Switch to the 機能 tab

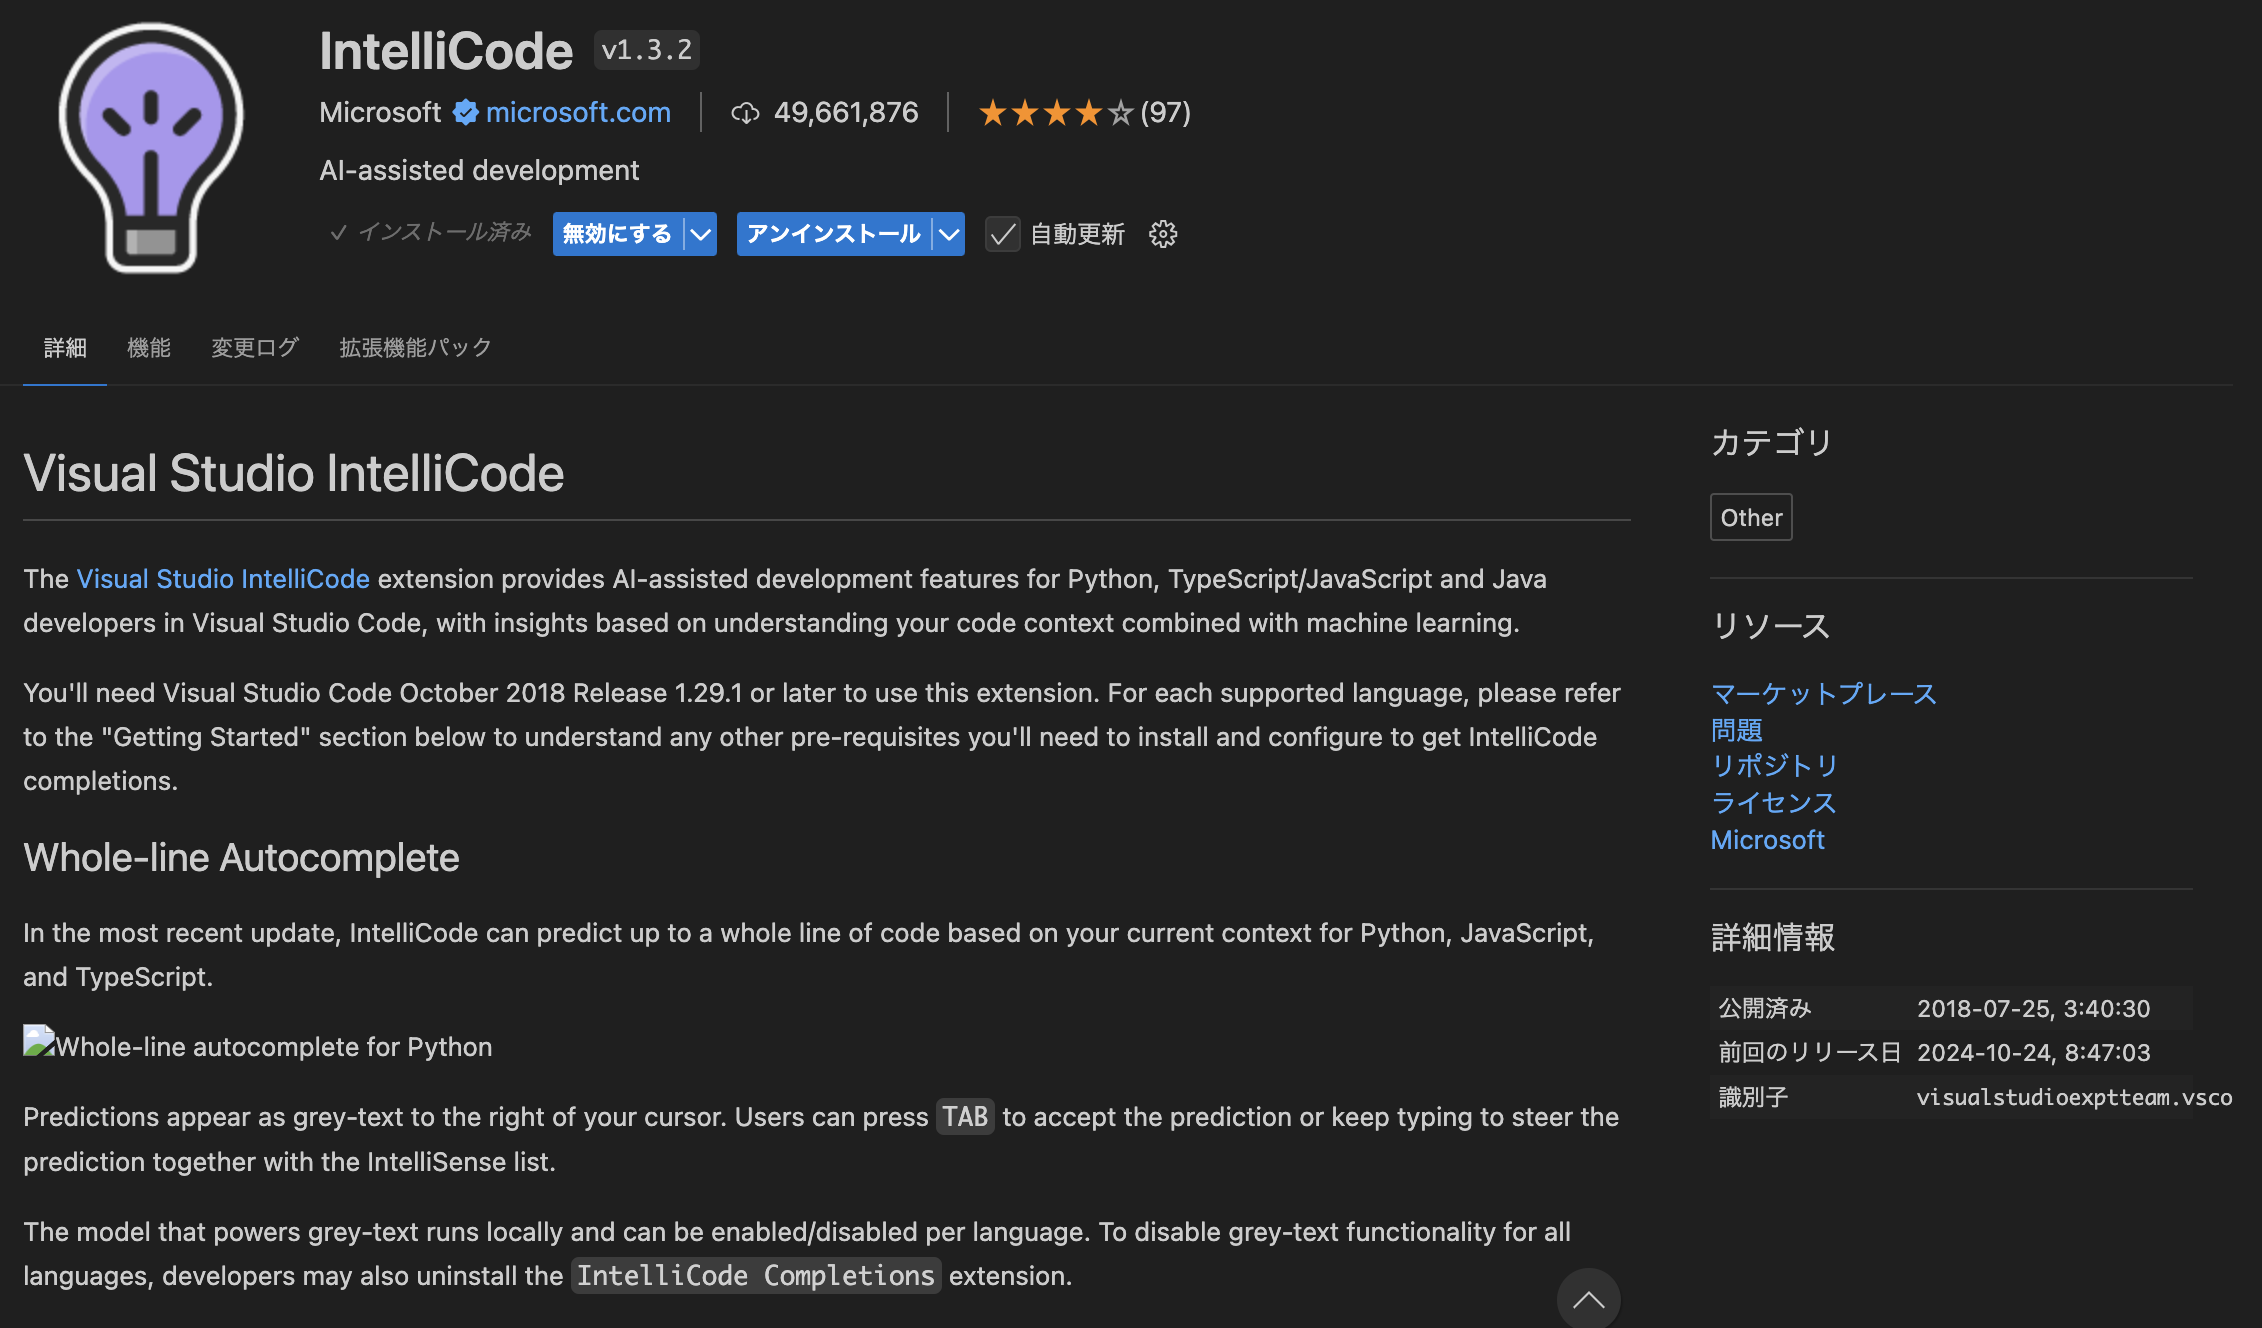pos(148,347)
